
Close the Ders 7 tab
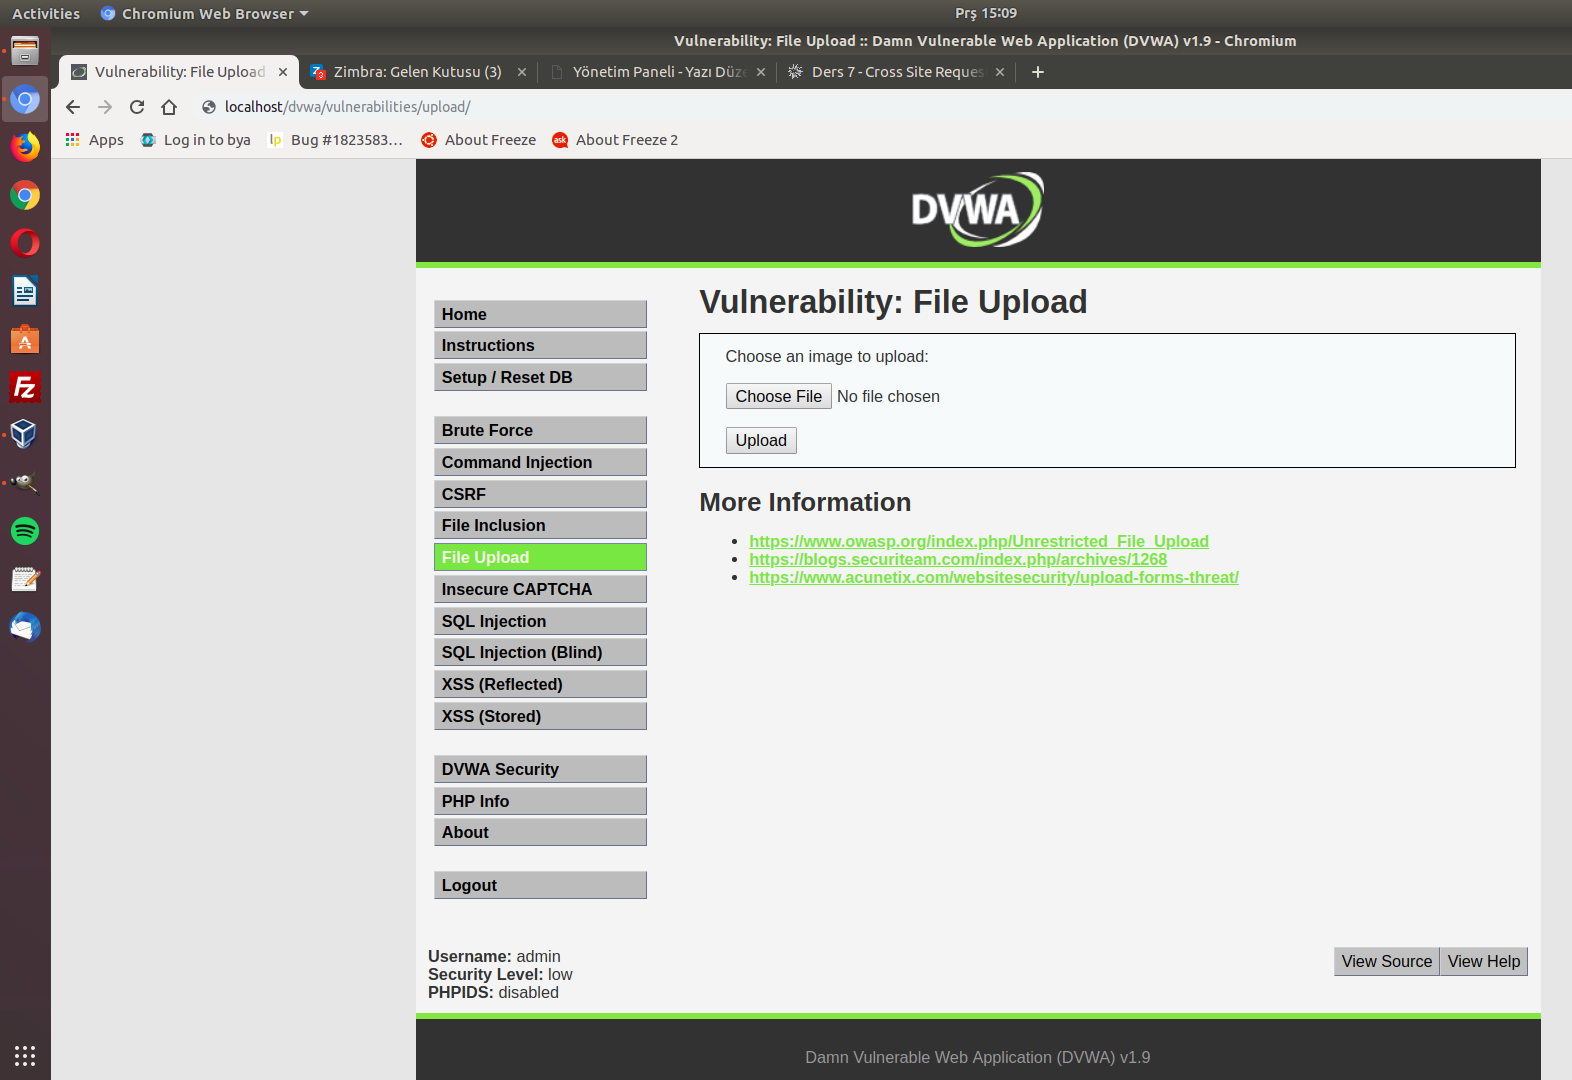(x=1000, y=72)
